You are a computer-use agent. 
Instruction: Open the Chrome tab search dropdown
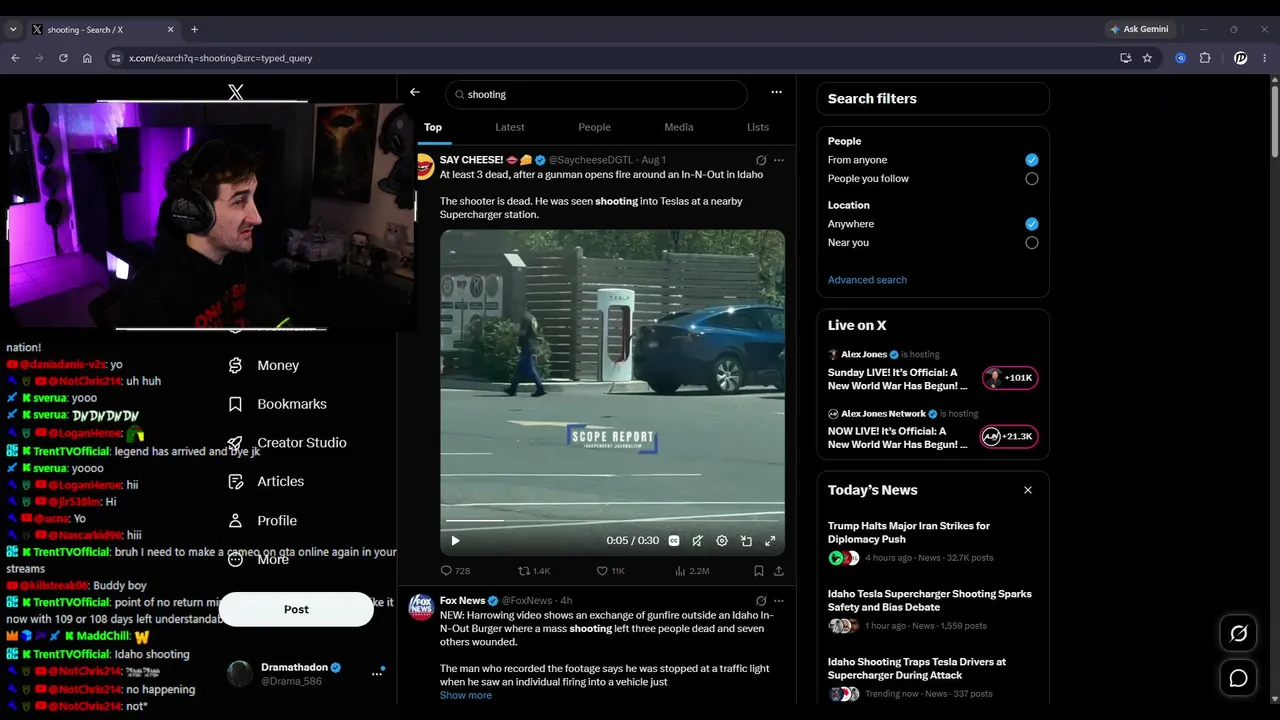point(13,30)
